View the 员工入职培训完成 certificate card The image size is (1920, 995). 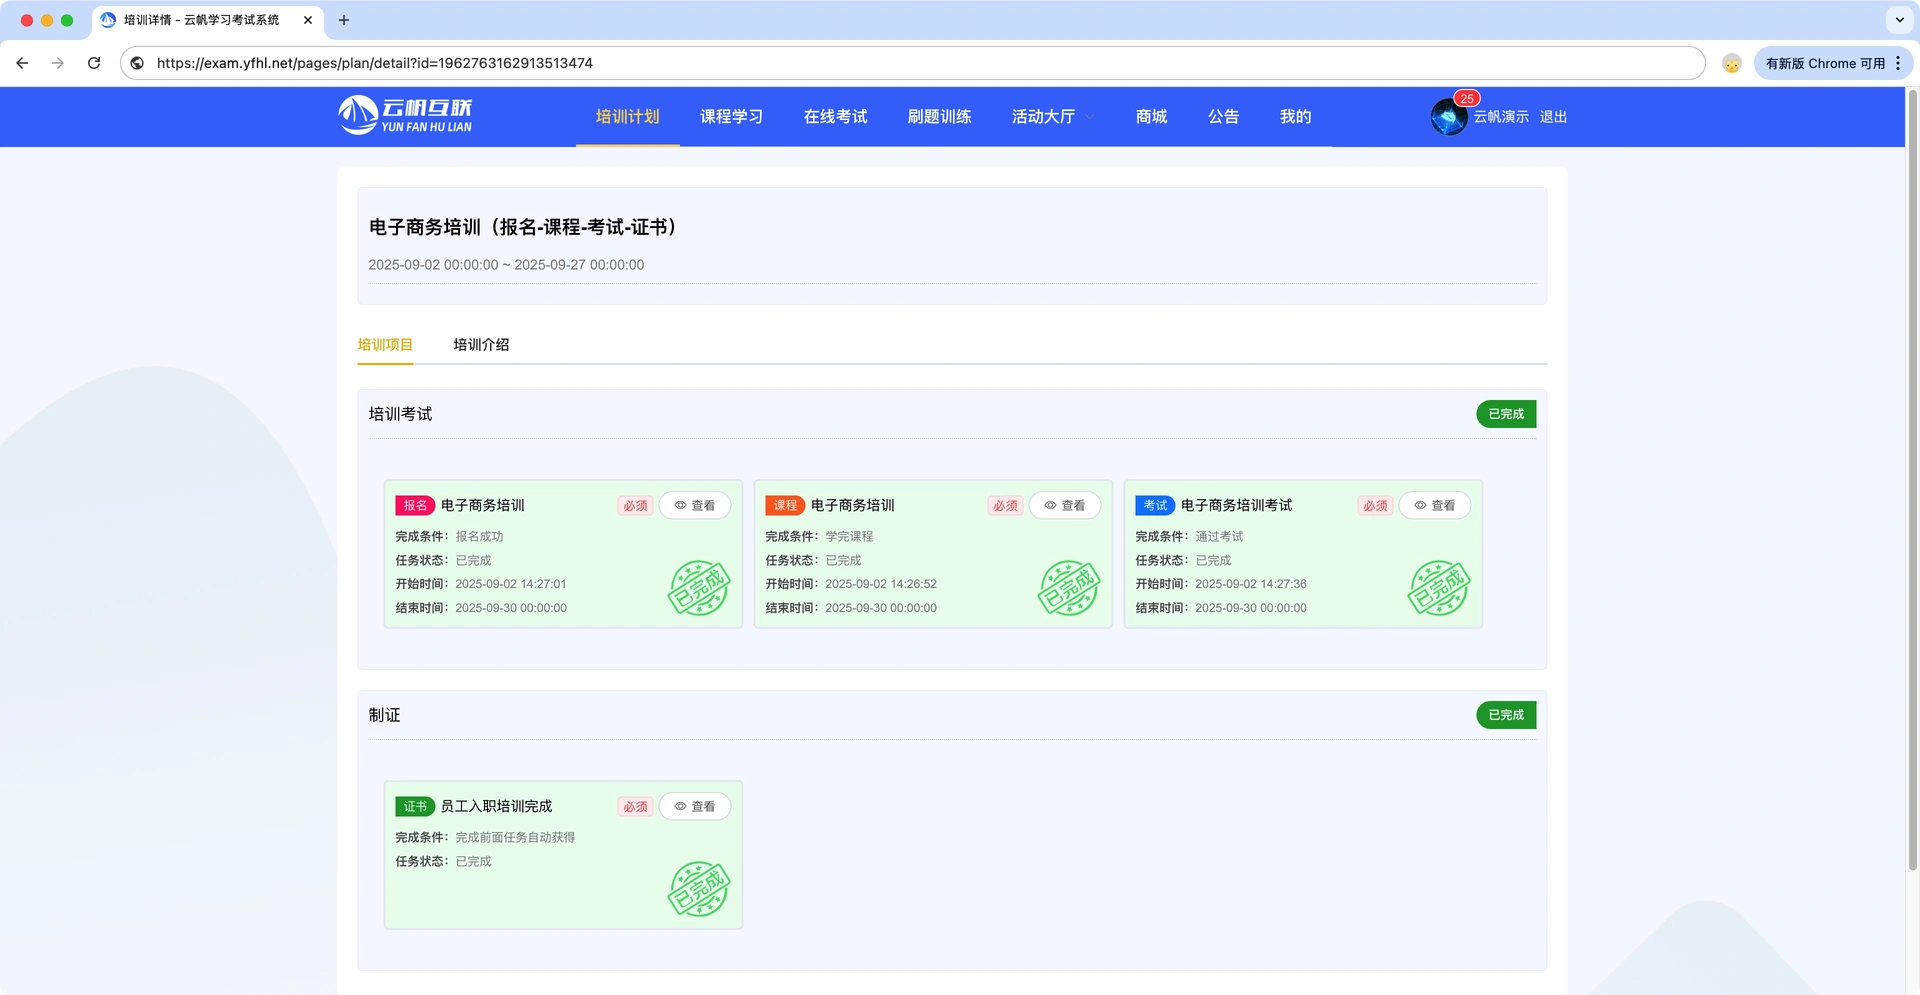[695, 807]
